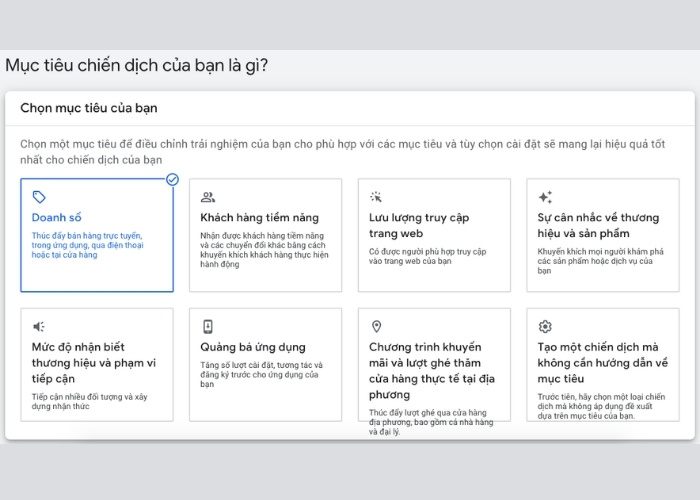Click the megaphone speaker icon for brand awareness
Image resolution: width=700 pixels, height=500 pixels.
click(39, 326)
